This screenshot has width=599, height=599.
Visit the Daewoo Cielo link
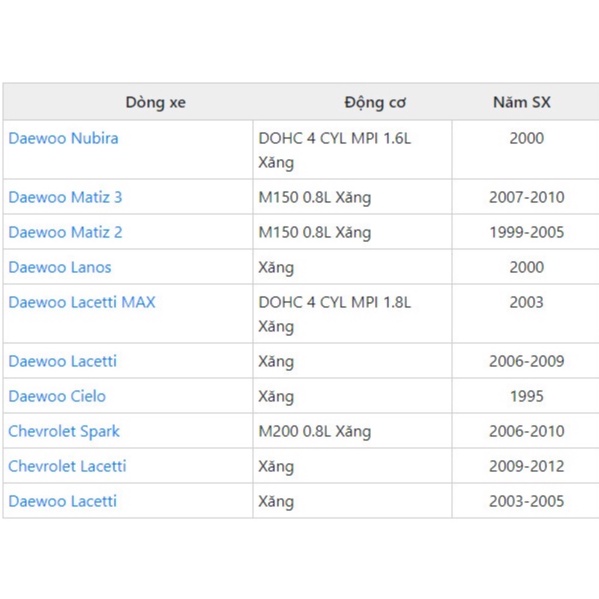(57, 396)
